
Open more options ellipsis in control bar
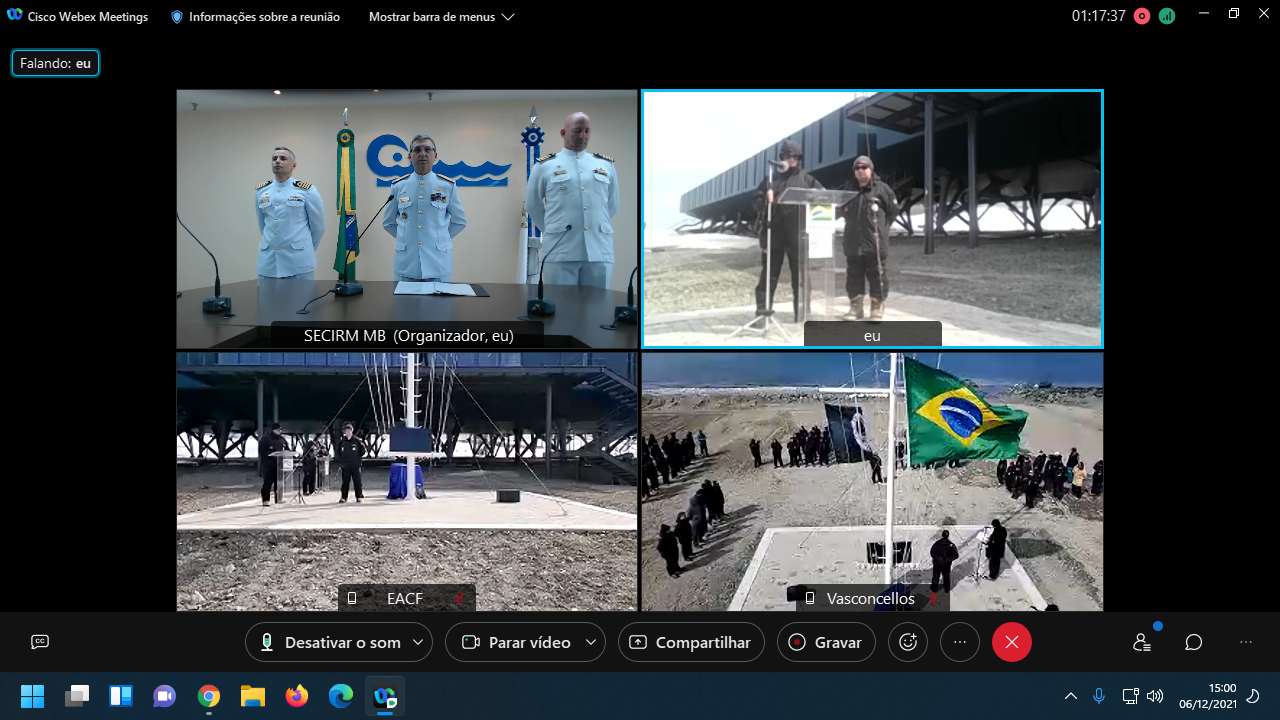[x=960, y=642]
